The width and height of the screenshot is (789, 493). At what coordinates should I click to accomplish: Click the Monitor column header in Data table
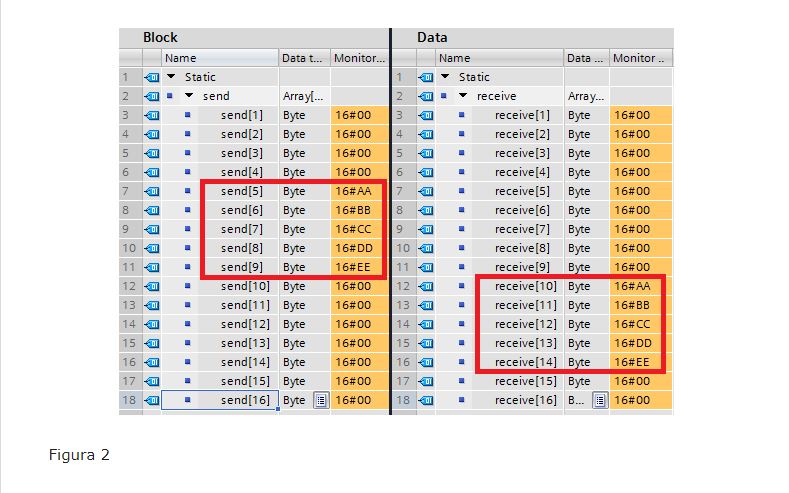click(x=639, y=58)
